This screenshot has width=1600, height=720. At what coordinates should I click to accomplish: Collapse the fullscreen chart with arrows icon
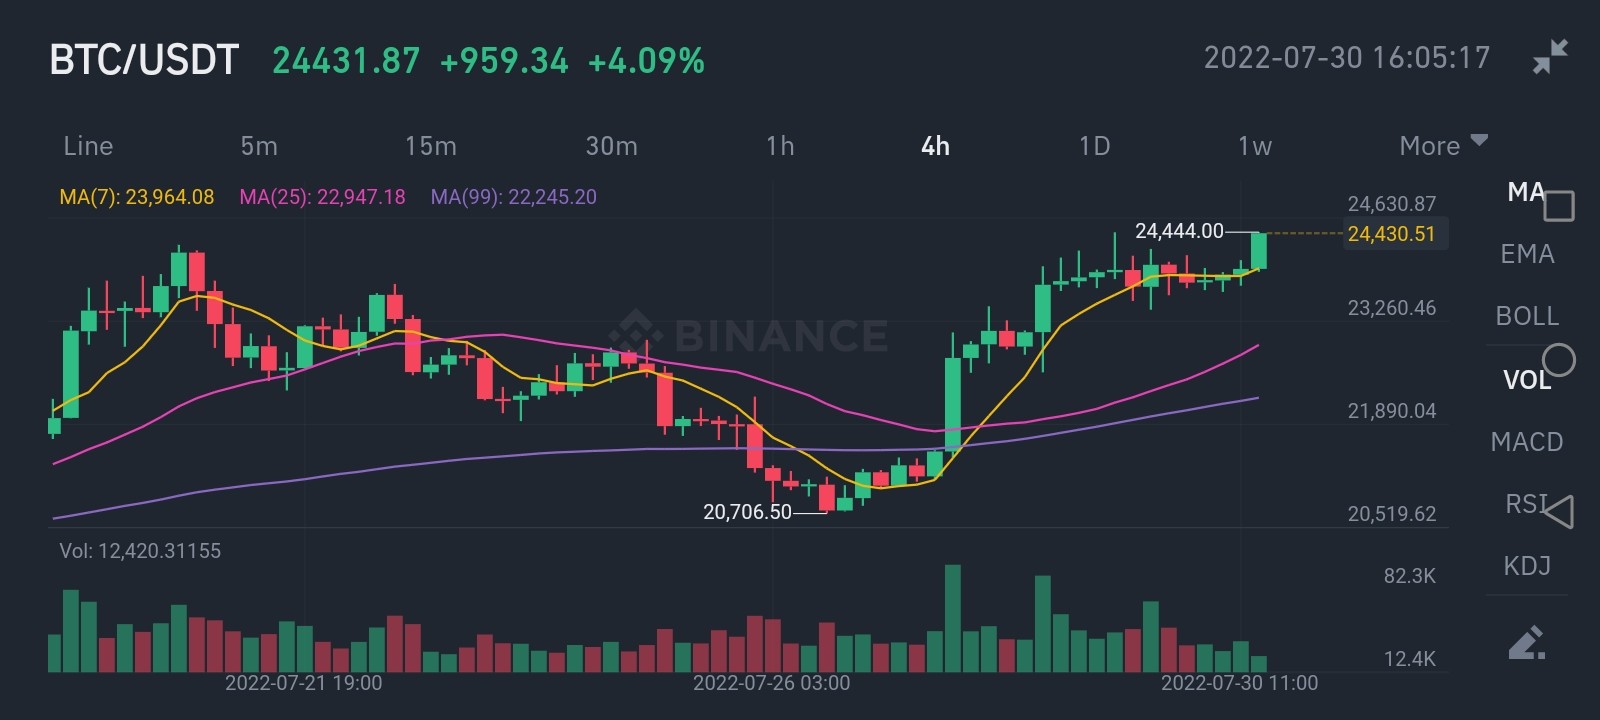coord(1550,57)
